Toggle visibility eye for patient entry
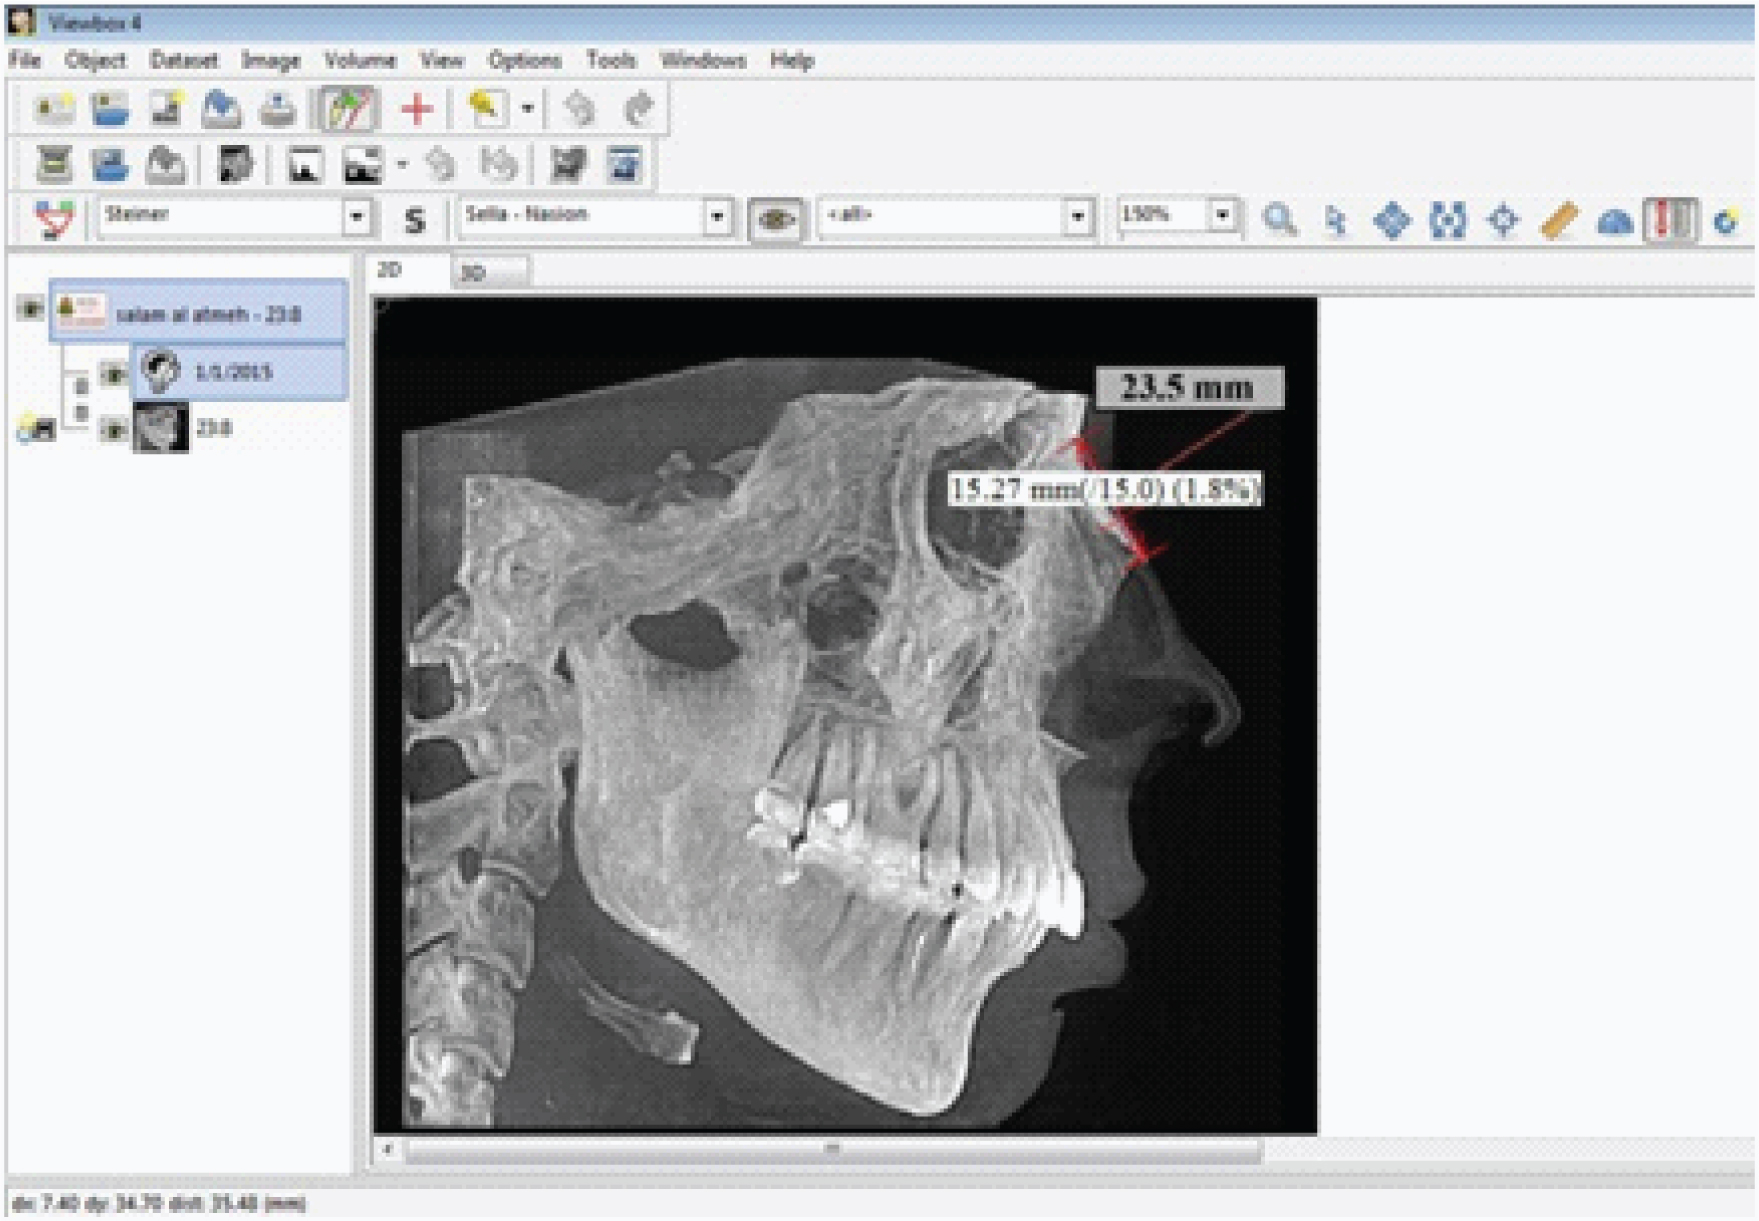The image size is (1759, 1221). 30,309
